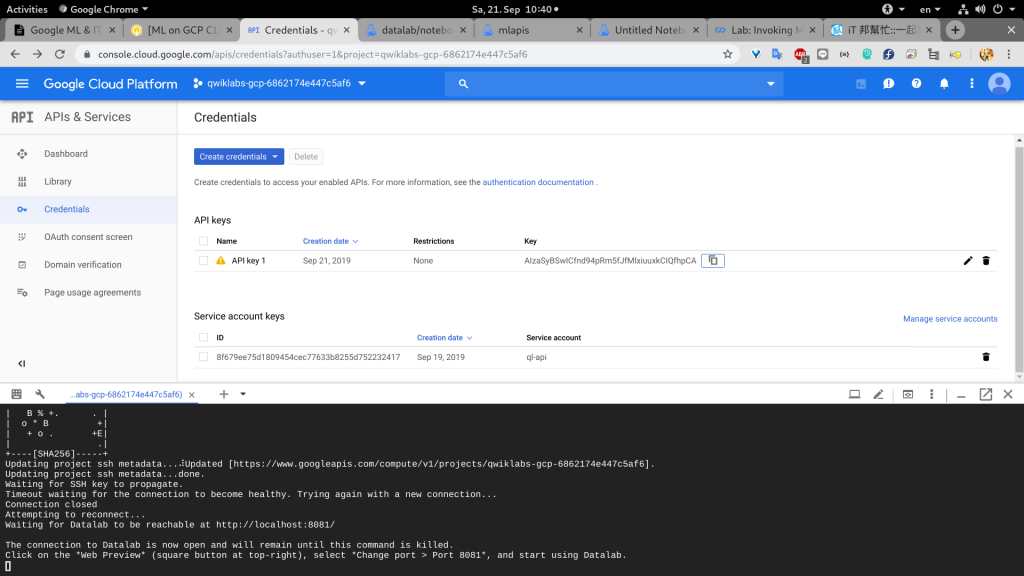The width and height of the screenshot is (1024, 576).
Task: Delete API key 1 with trash icon
Action: (x=986, y=261)
